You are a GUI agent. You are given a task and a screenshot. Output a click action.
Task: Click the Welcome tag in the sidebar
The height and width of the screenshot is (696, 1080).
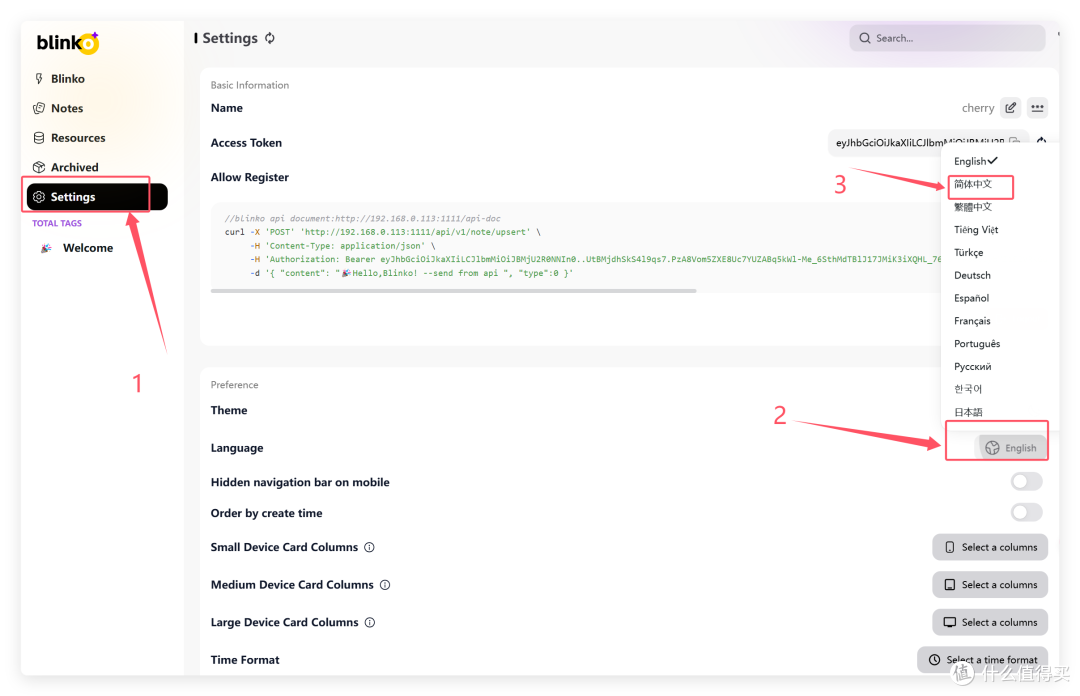[x=88, y=248]
